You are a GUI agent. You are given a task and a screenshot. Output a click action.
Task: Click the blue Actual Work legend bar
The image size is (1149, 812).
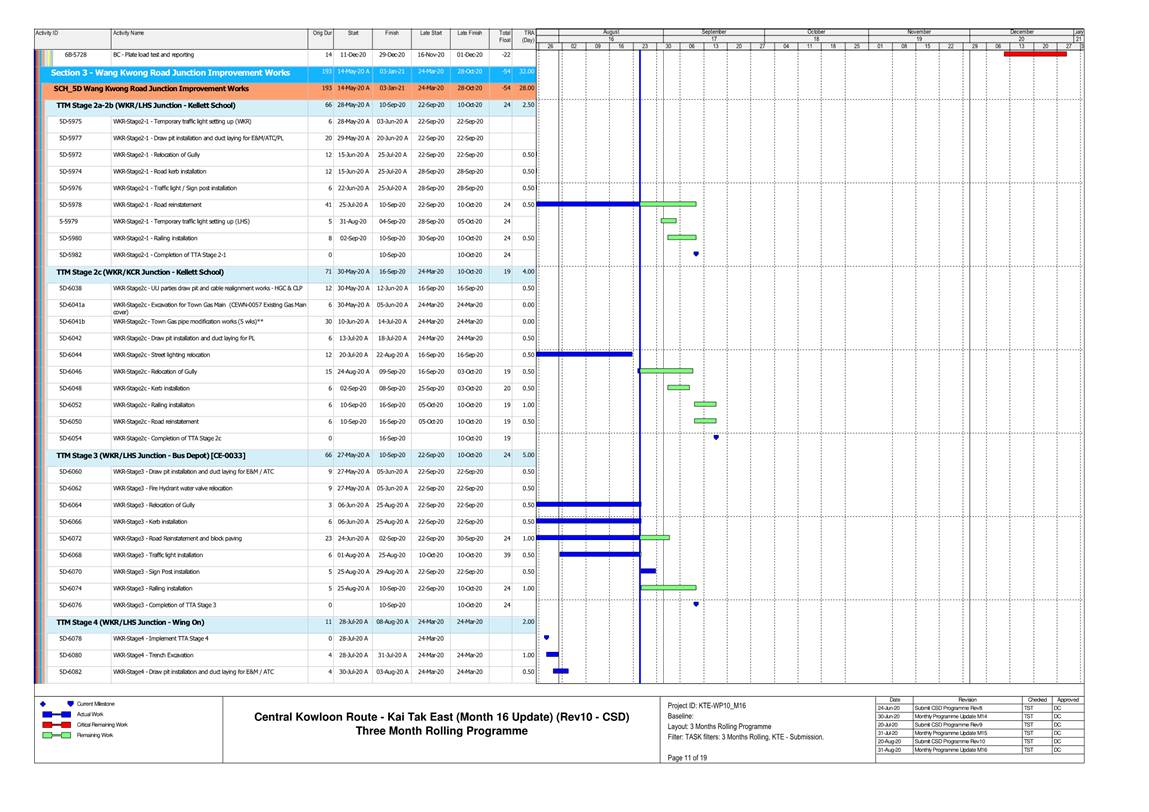coord(55,714)
